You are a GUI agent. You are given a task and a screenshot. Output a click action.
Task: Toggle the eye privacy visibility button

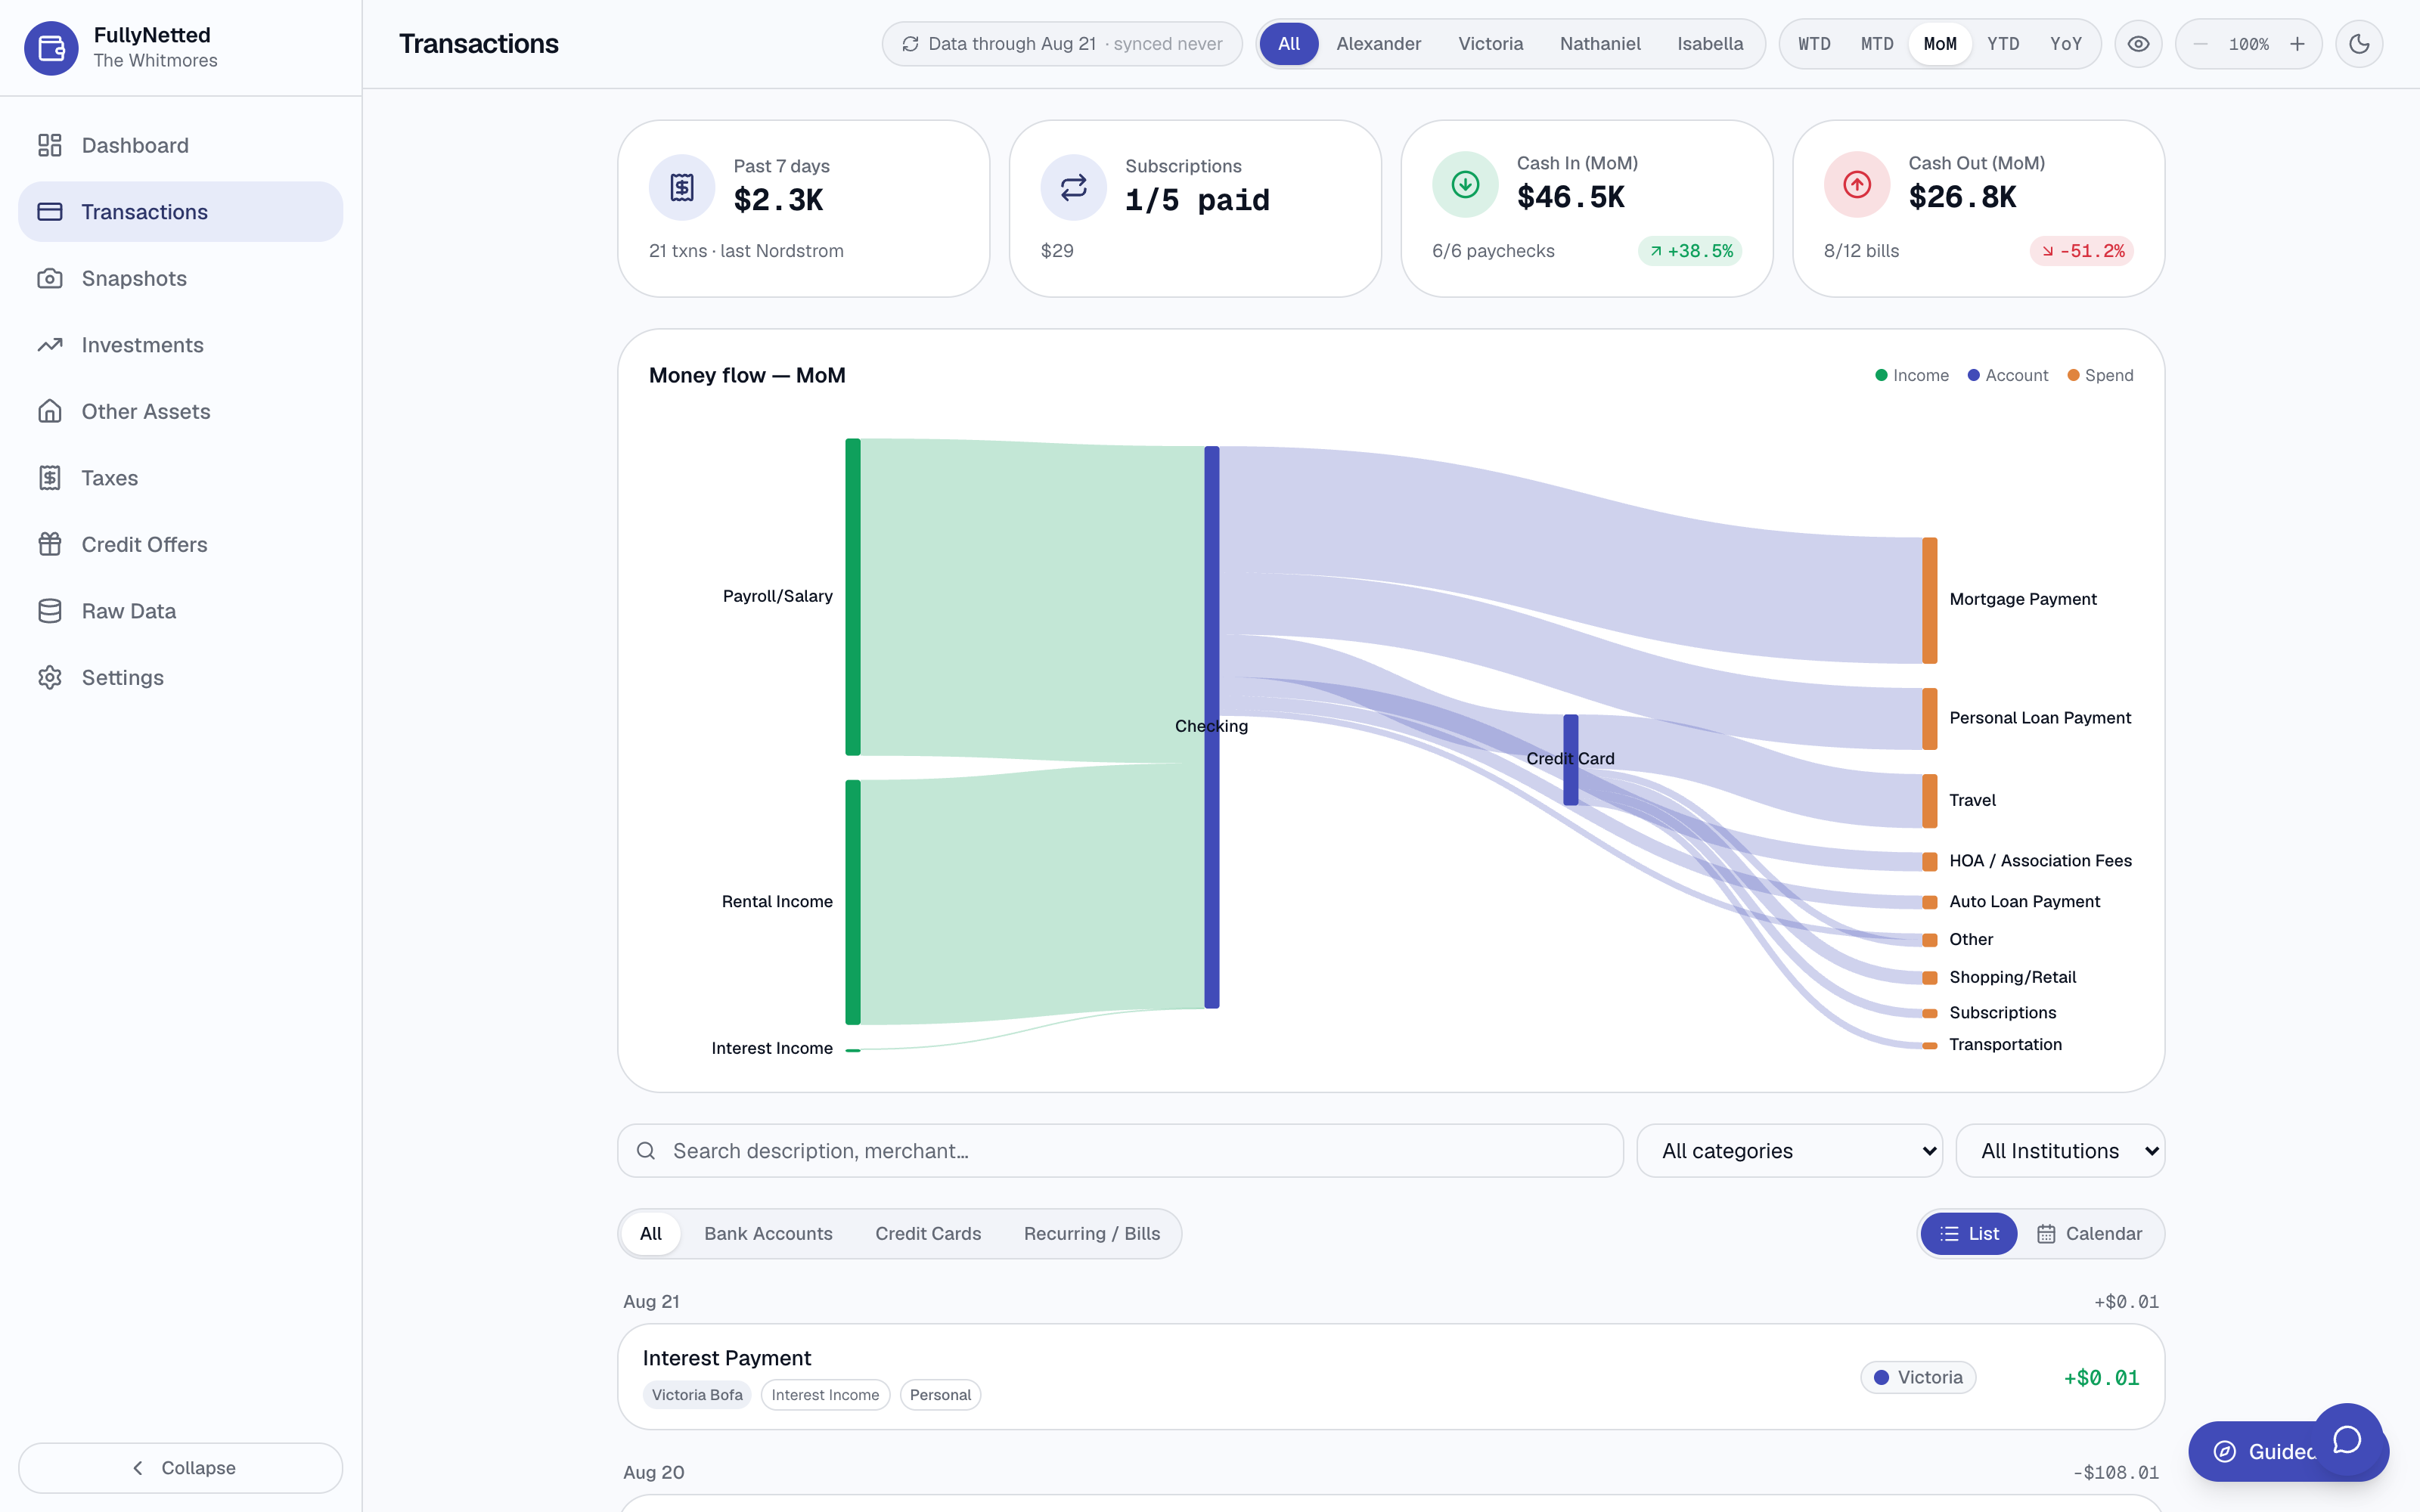(x=2138, y=44)
